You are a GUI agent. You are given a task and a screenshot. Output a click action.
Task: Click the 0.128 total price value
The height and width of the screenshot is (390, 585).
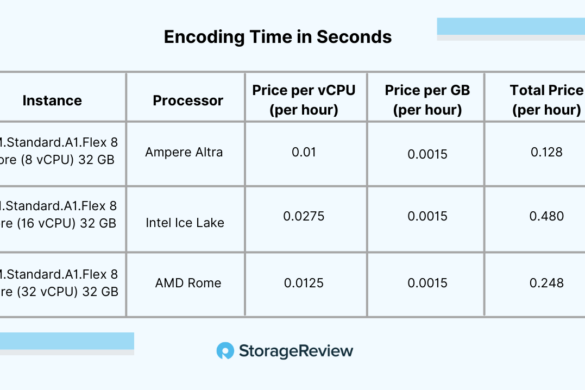click(546, 152)
